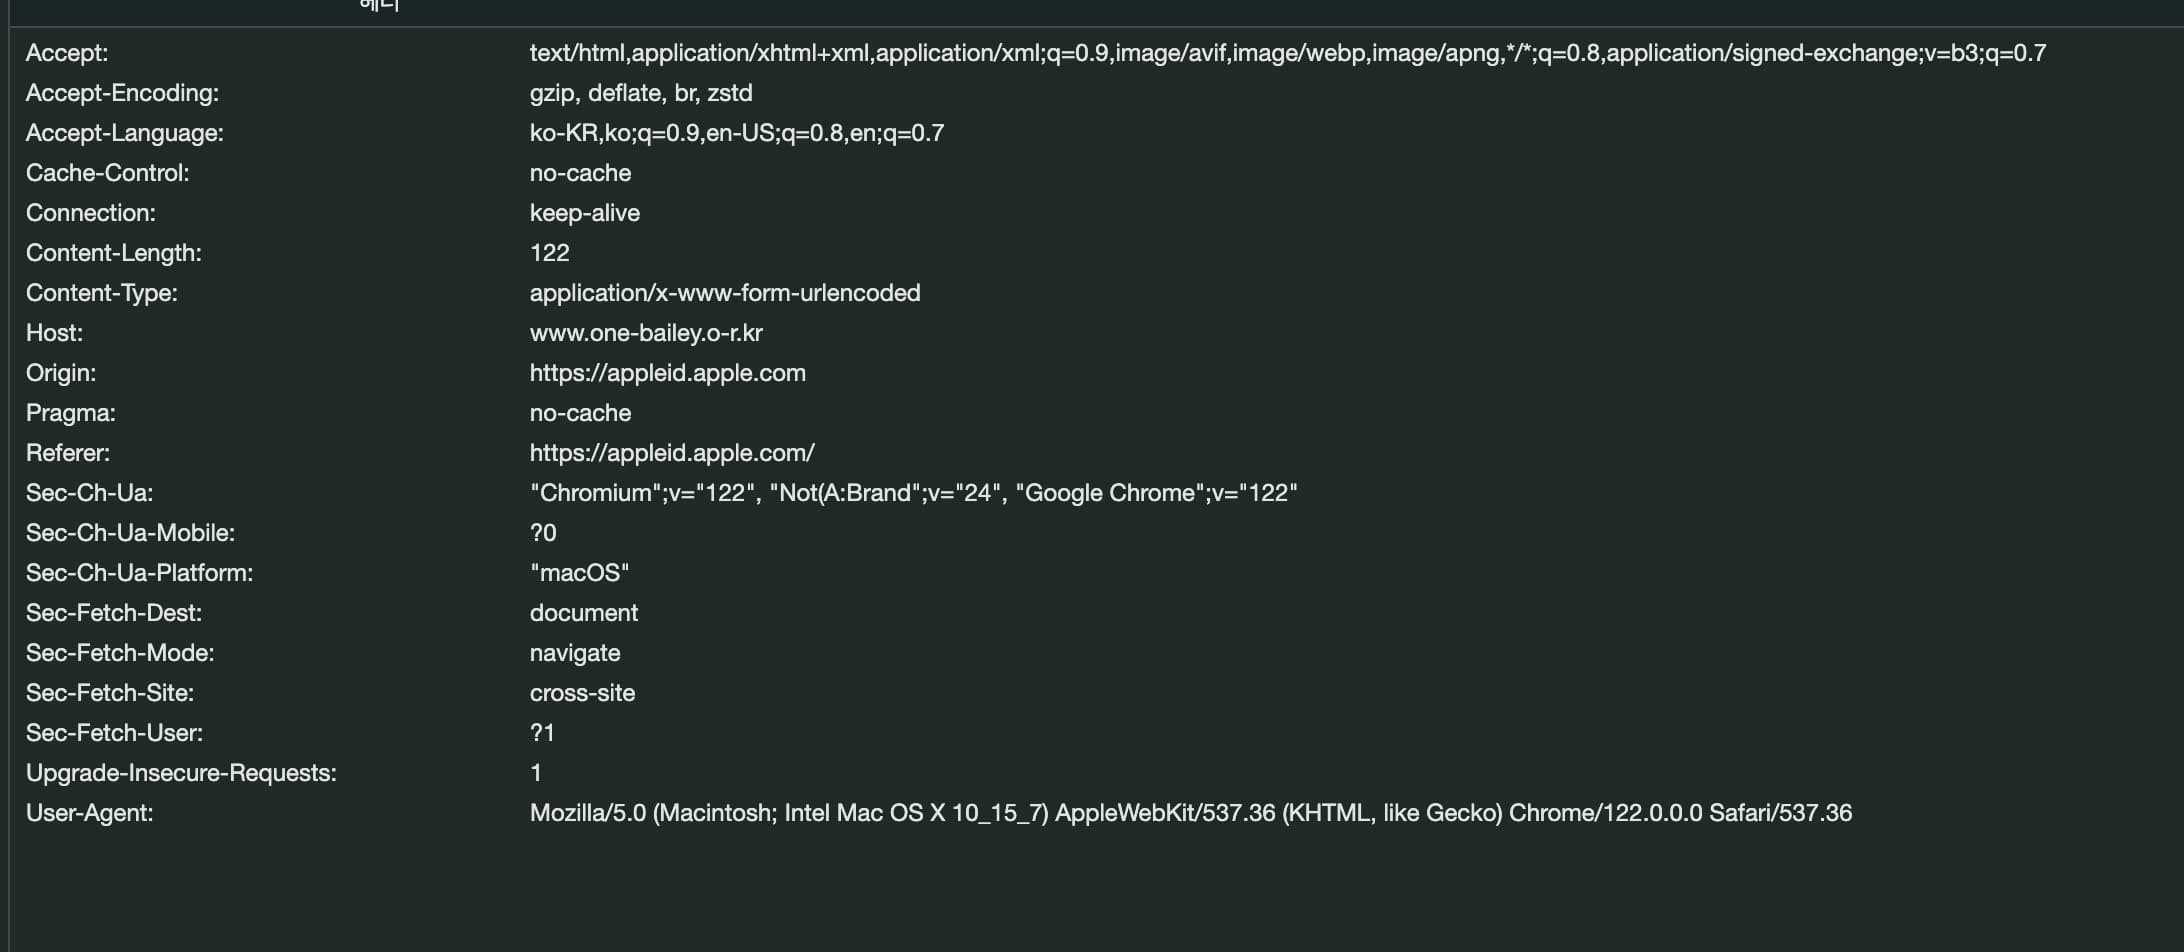Click the Accept-Language value starting with ko-KR
The height and width of the screenshot is (952, 2184).
point(736,133)
